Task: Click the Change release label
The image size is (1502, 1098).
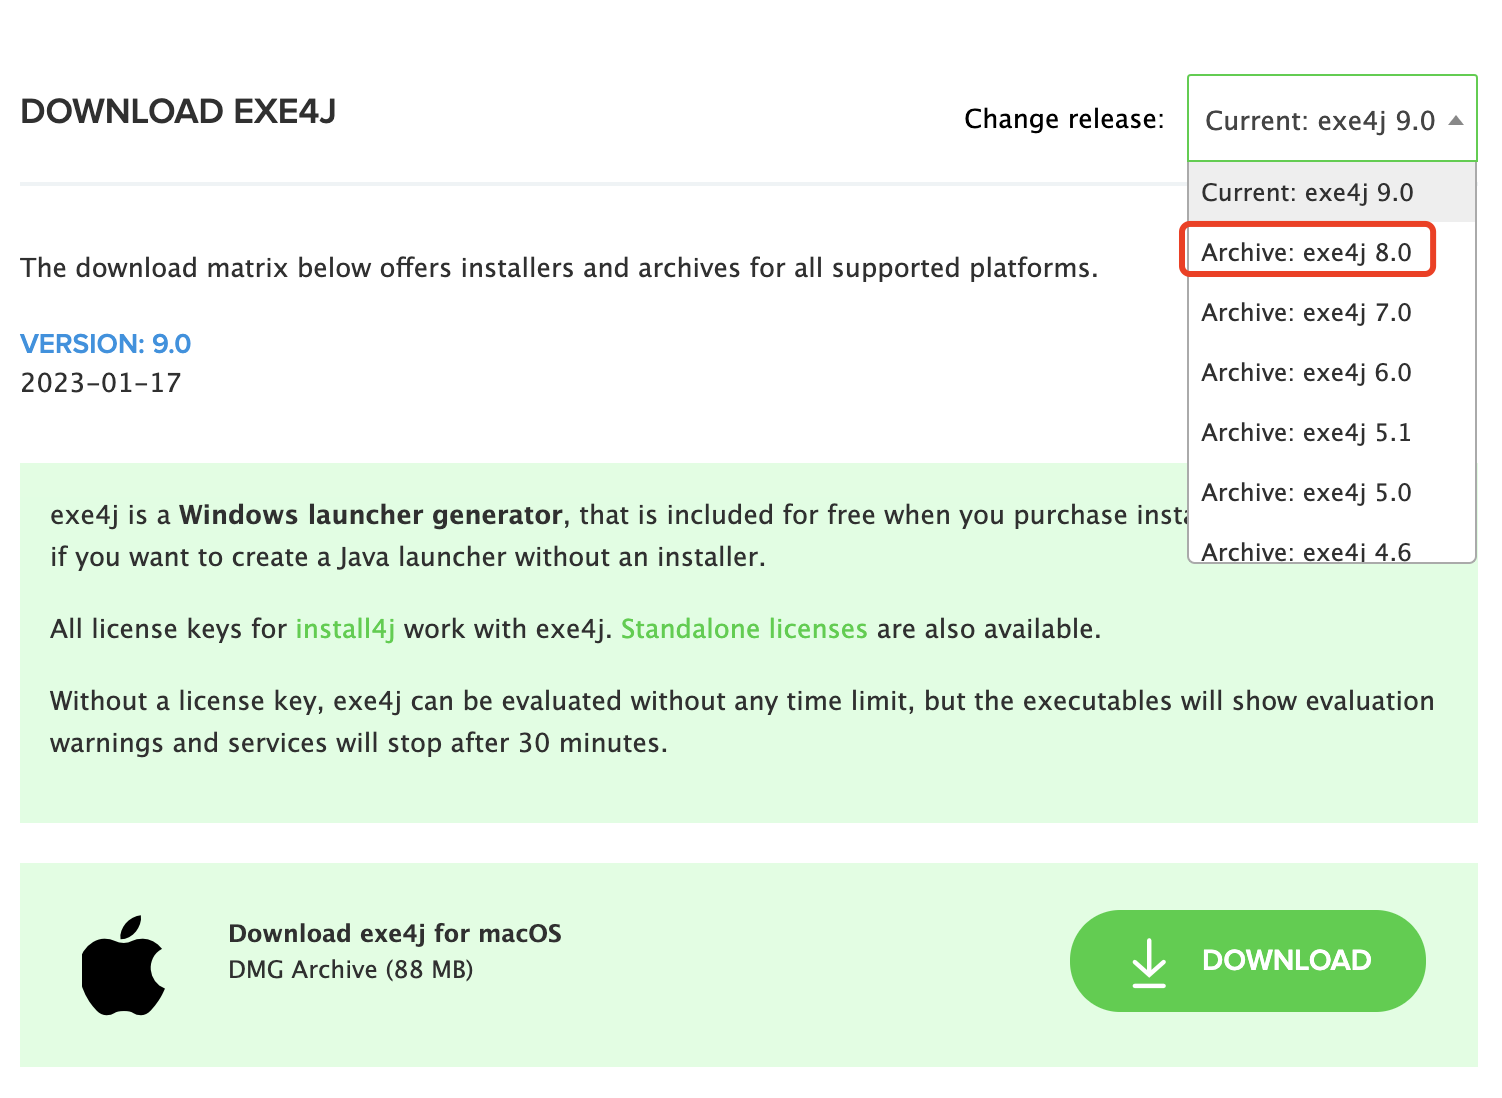Action: click(1064, 119)
